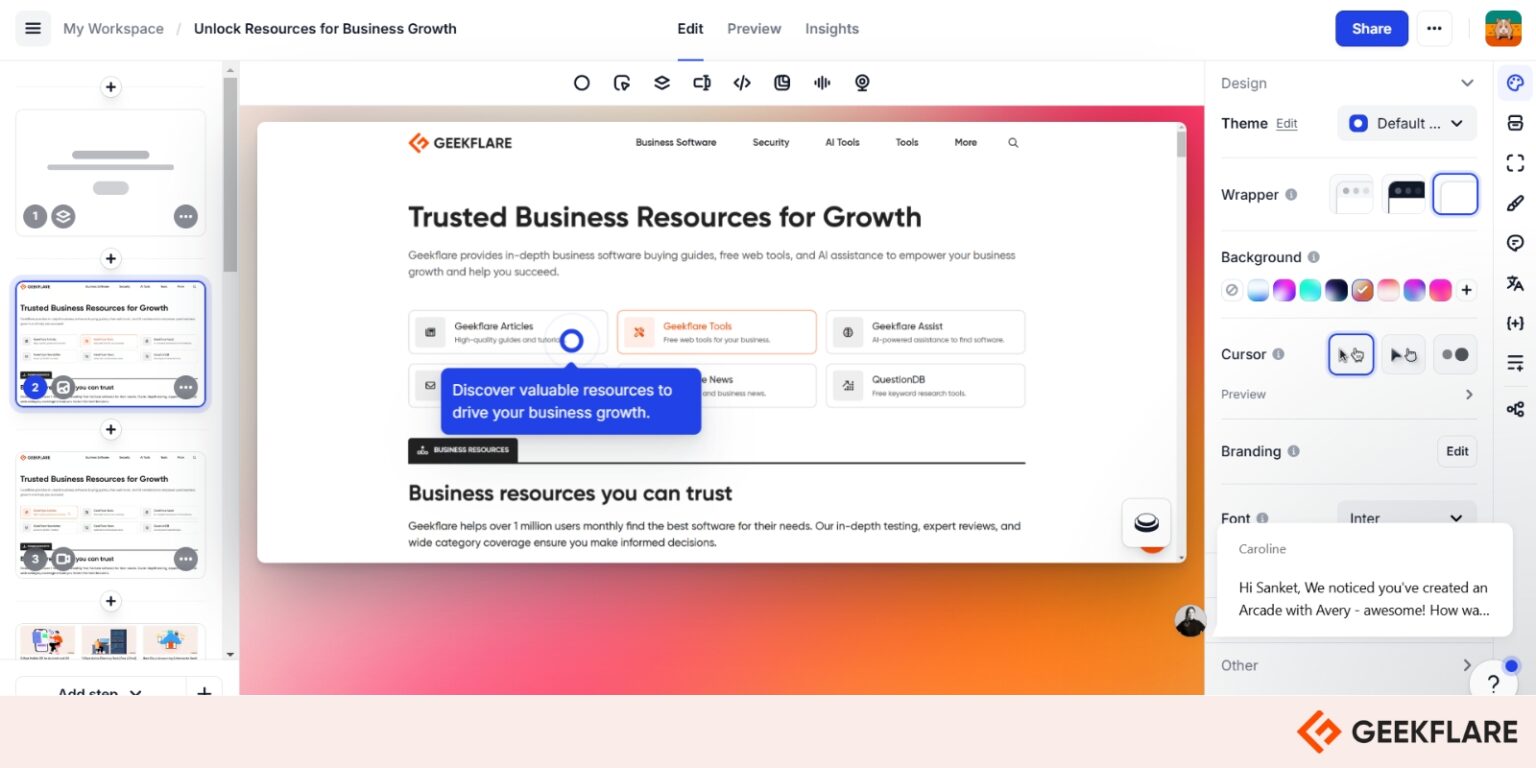
Task: Open options menu for step 2
Action: point(186,387)
